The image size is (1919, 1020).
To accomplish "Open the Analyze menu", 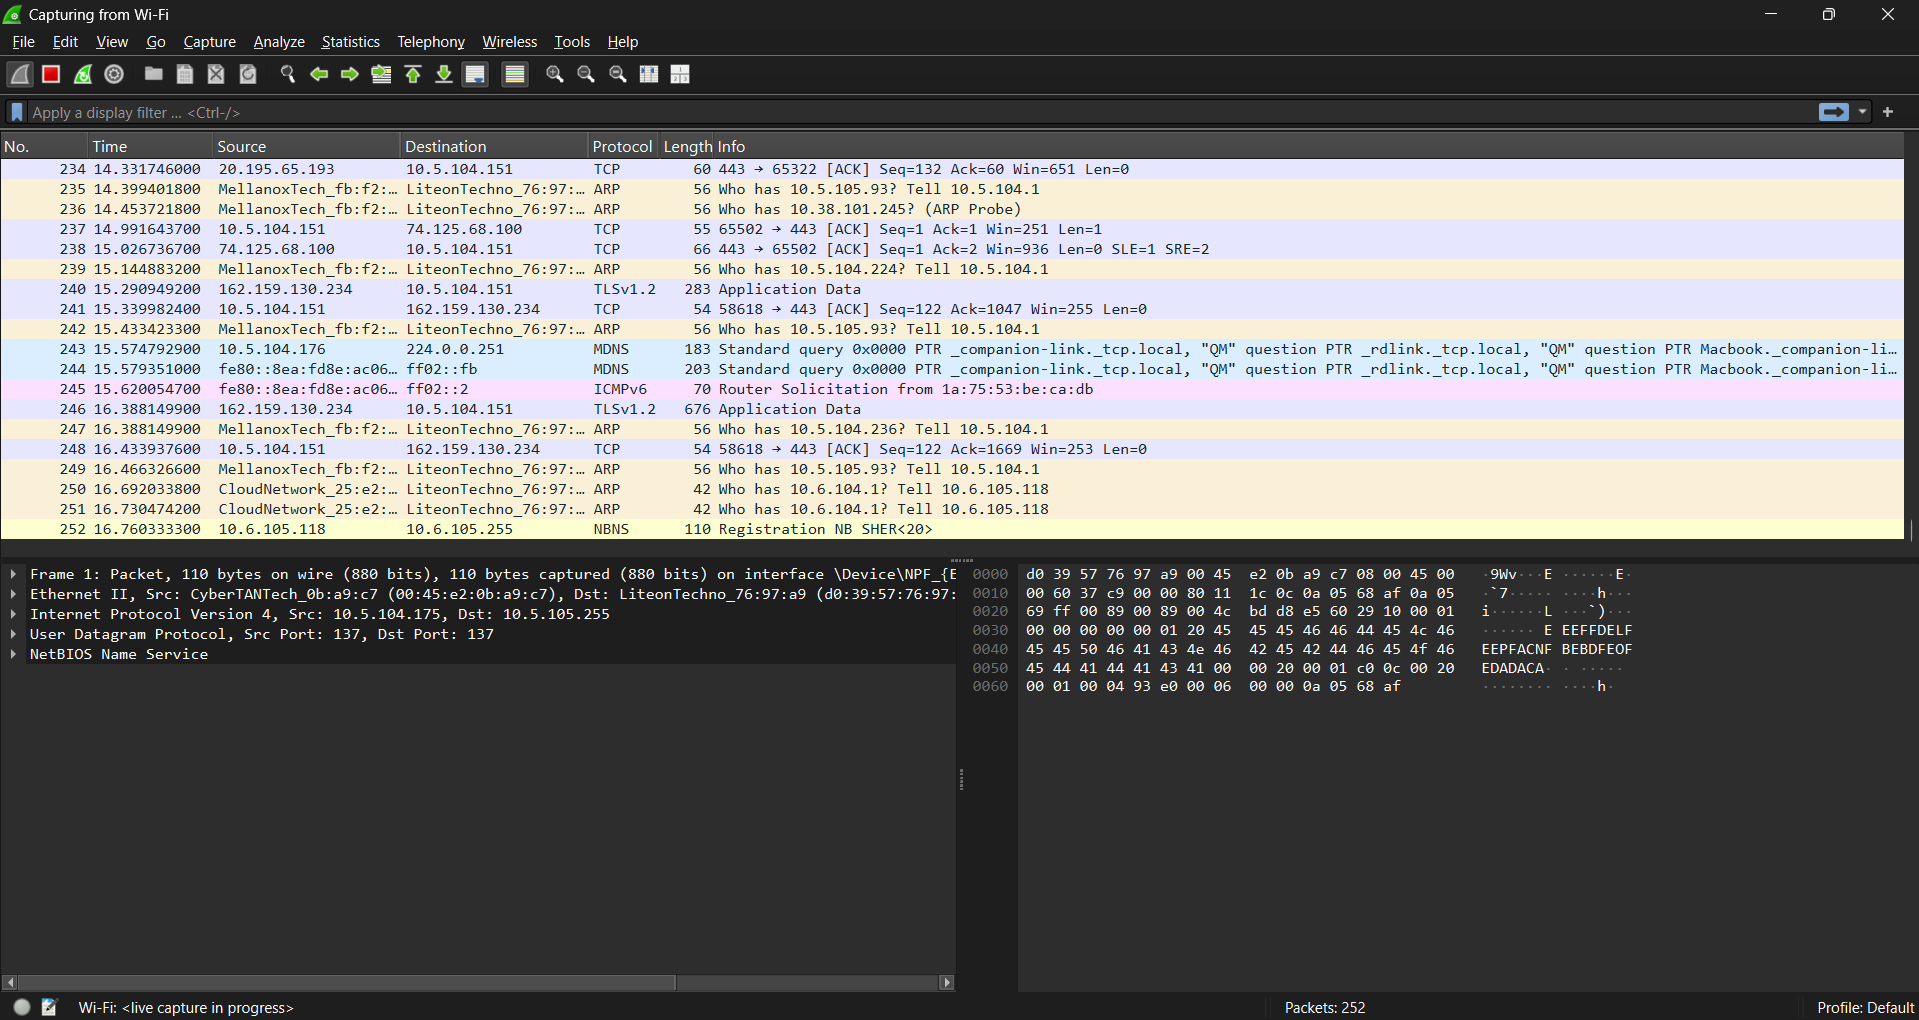I will tap(279, 42).
